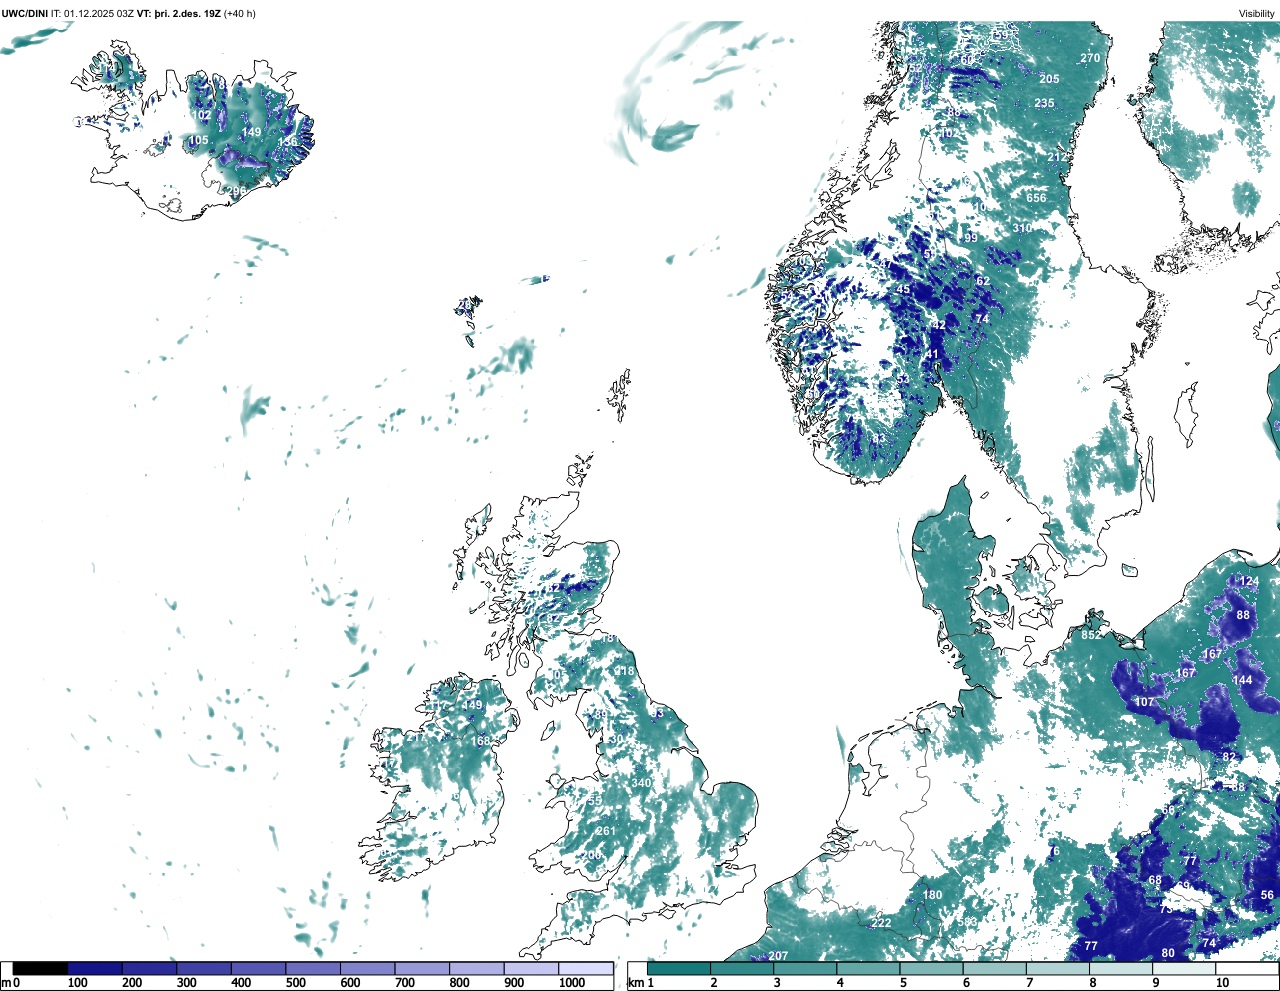This screenshot has width=1280, height=991.
Task: Click the '310' value in central Sweden
Action: point(1021,228)
